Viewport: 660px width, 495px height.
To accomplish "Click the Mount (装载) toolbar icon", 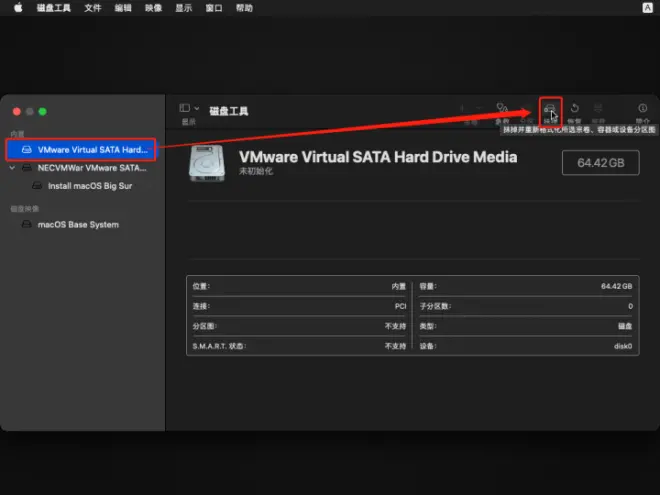I will coord(598,108).
